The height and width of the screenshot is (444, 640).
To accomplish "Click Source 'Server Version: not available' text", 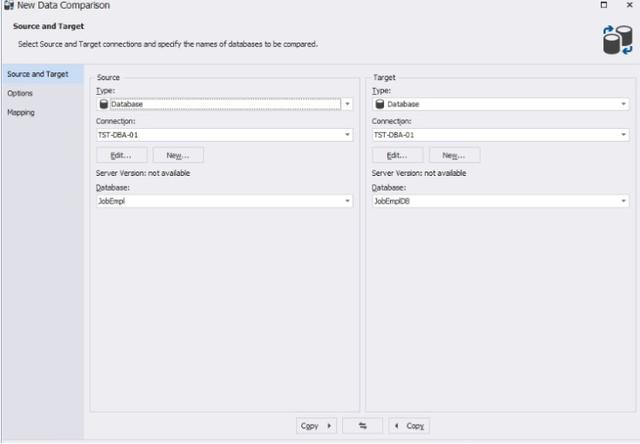I will click(143, 173).
